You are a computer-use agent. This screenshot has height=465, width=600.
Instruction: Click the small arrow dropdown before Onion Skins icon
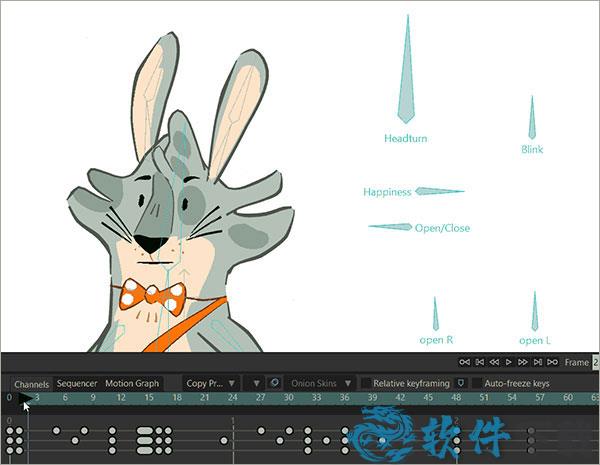257,383
